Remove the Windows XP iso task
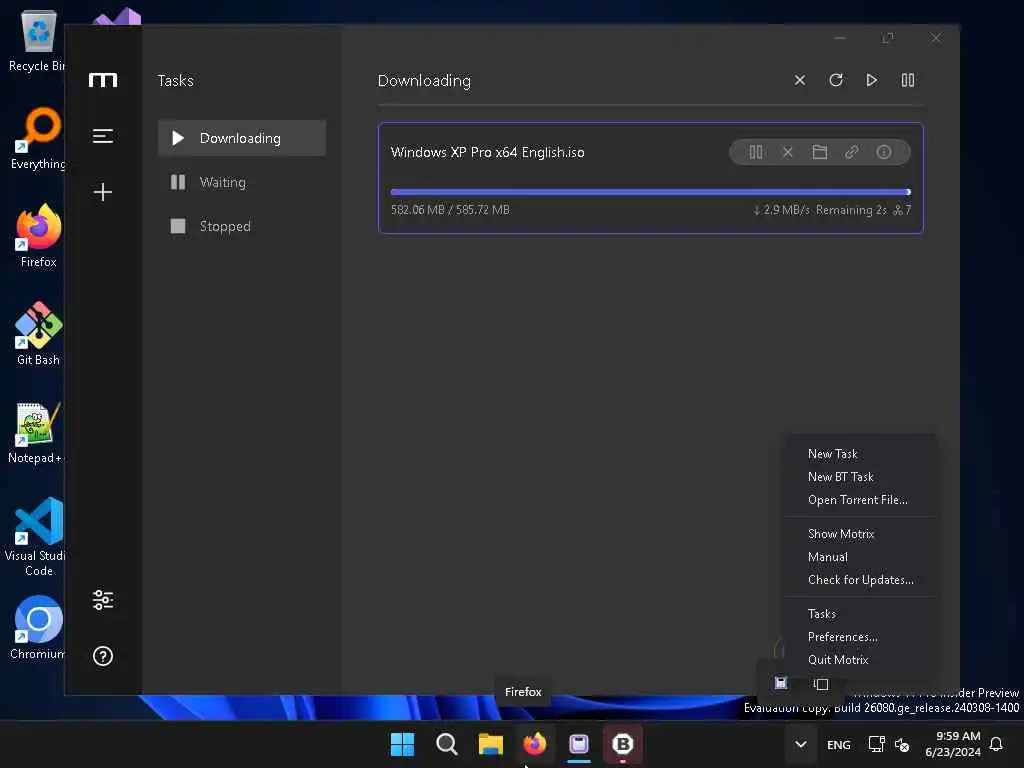Viewport: 1024px width, 768px height. [x=788, y=152]
